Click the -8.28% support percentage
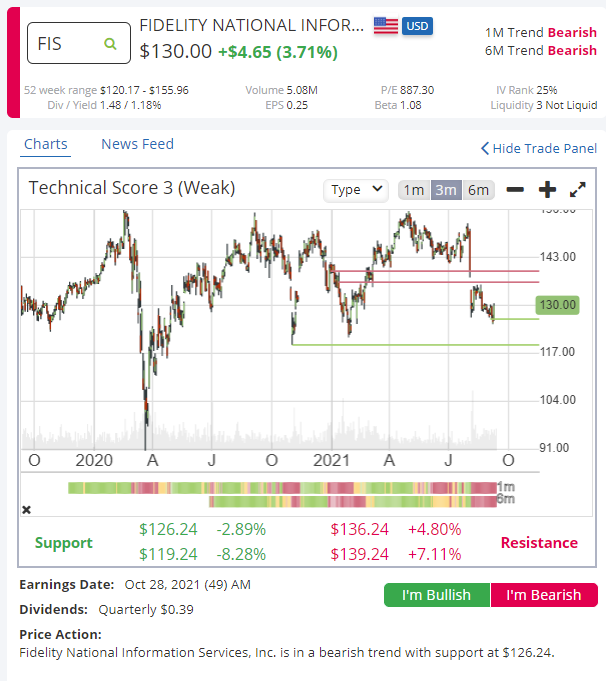This screenshot has width=606, height=681. tap(241, 554)
